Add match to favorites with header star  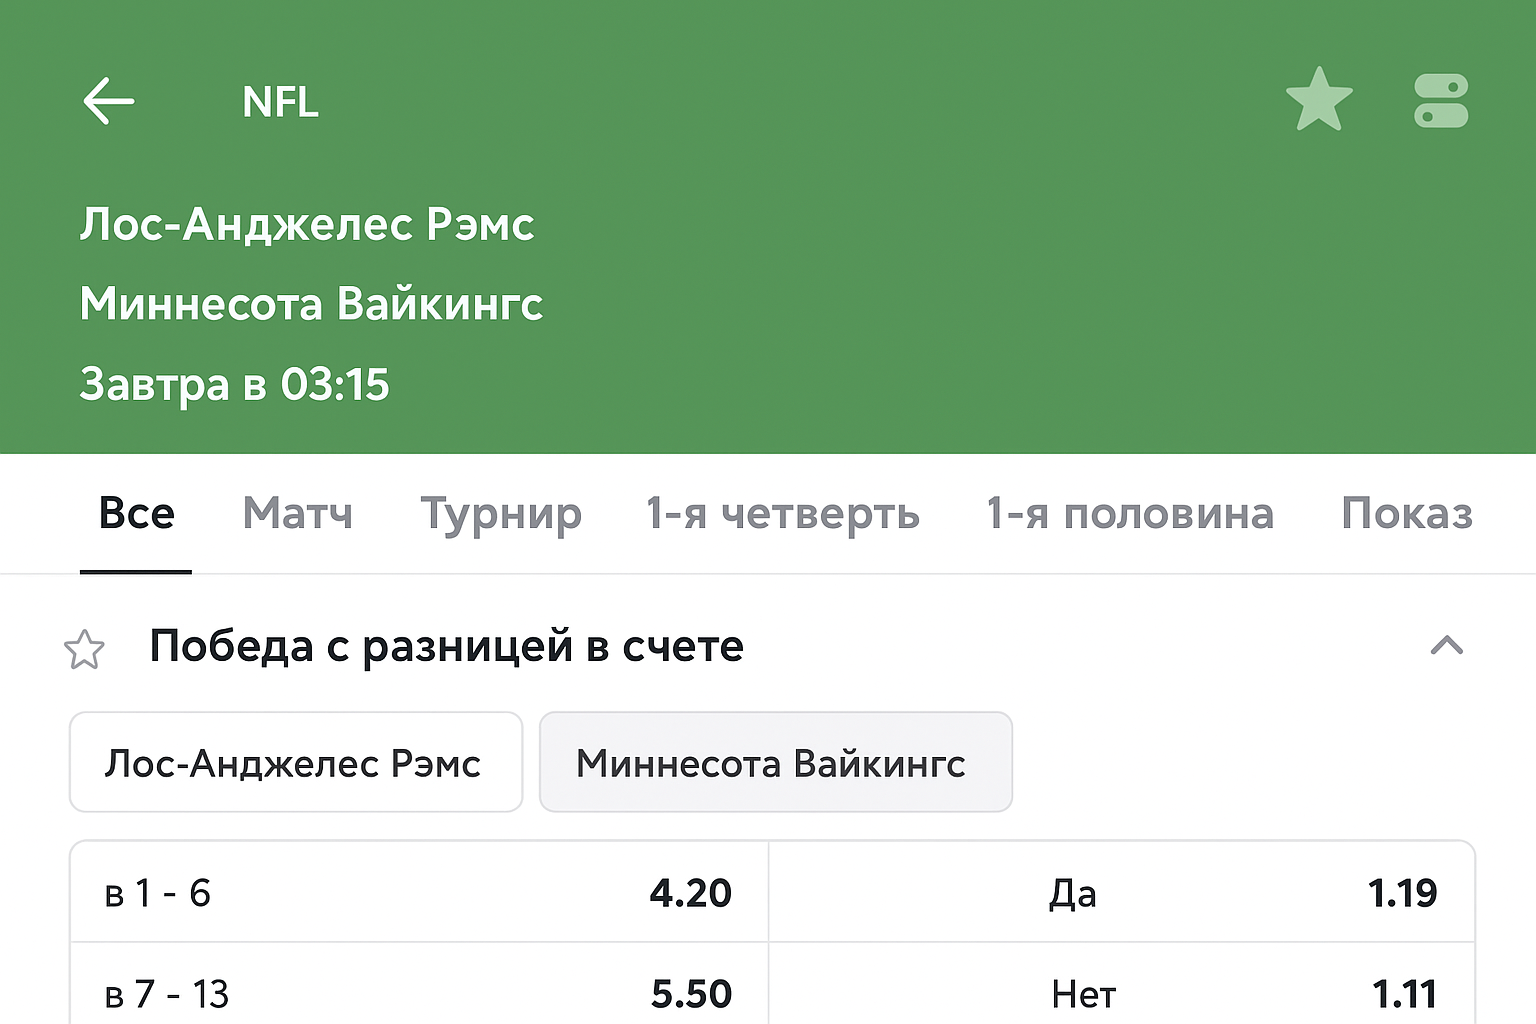click(x=1319, y=100)
